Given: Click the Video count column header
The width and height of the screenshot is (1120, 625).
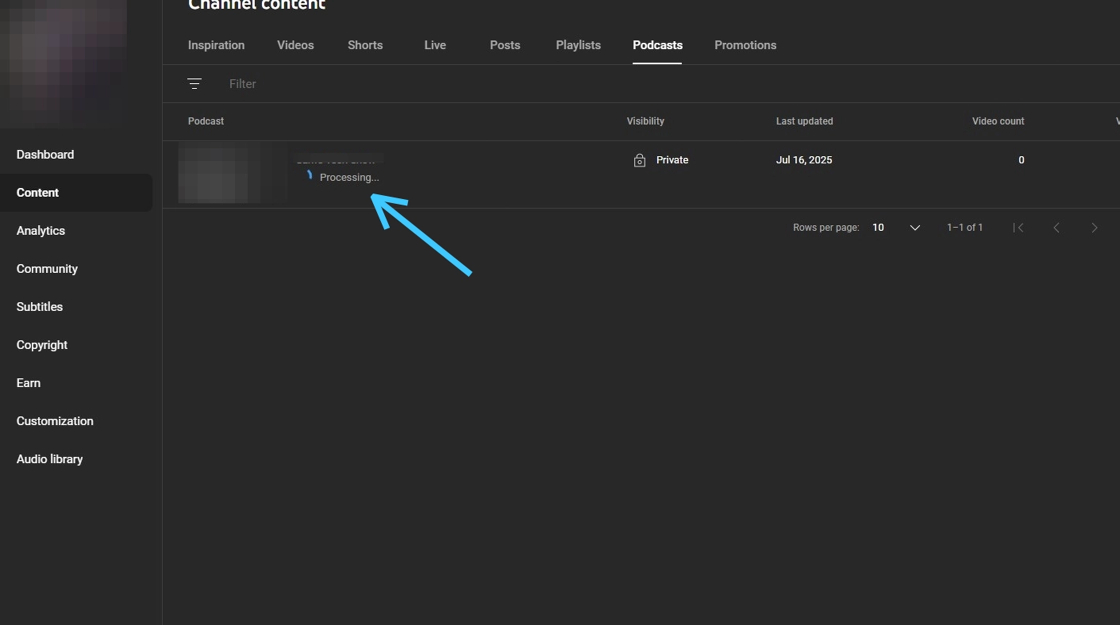Looking at the screenshot, I should tap(998, 121).
